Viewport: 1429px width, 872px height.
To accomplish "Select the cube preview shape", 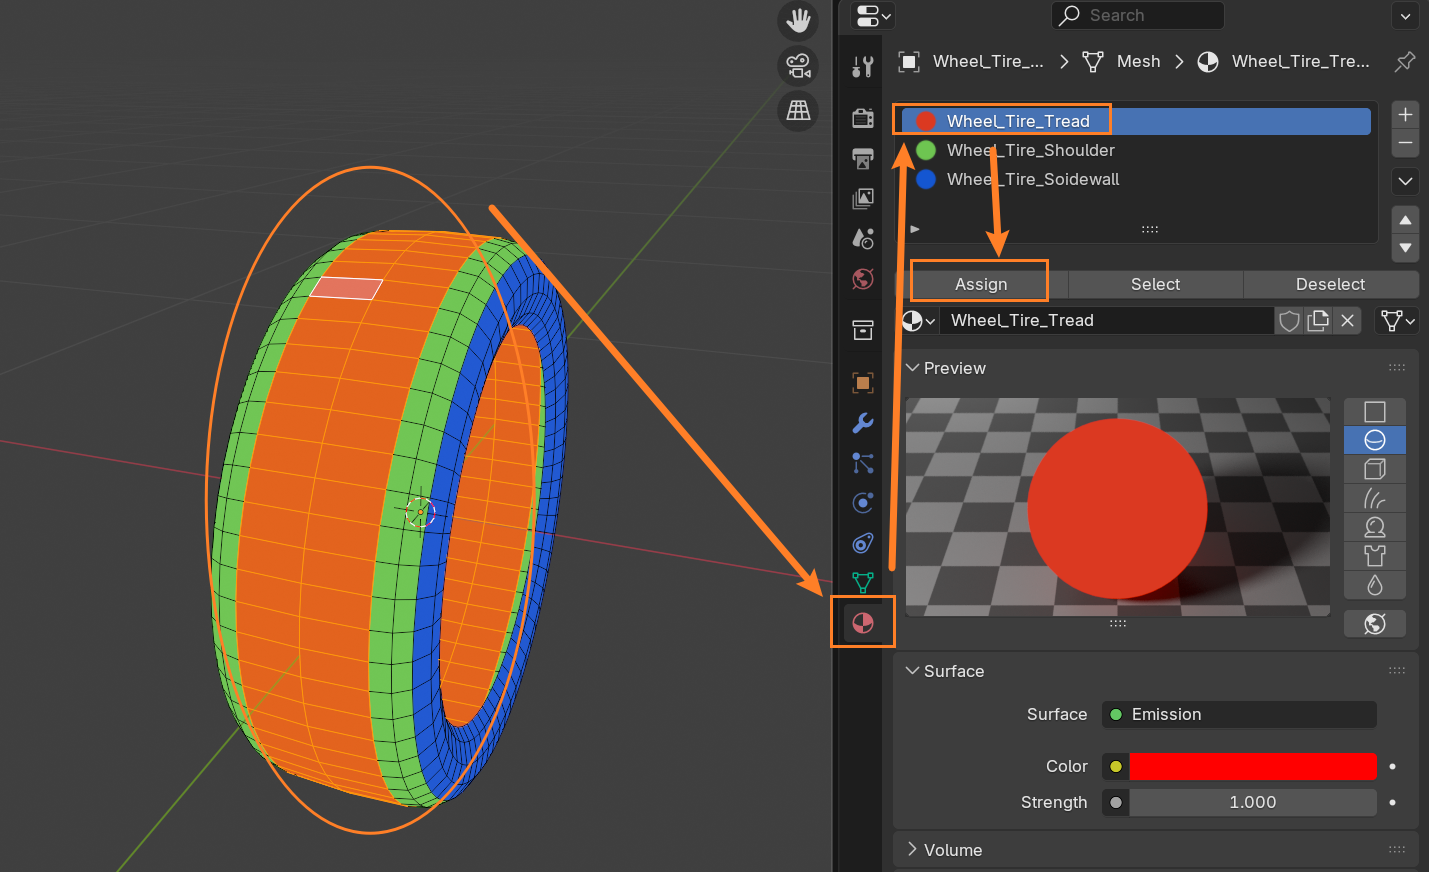I will (x=1375, y=469).
